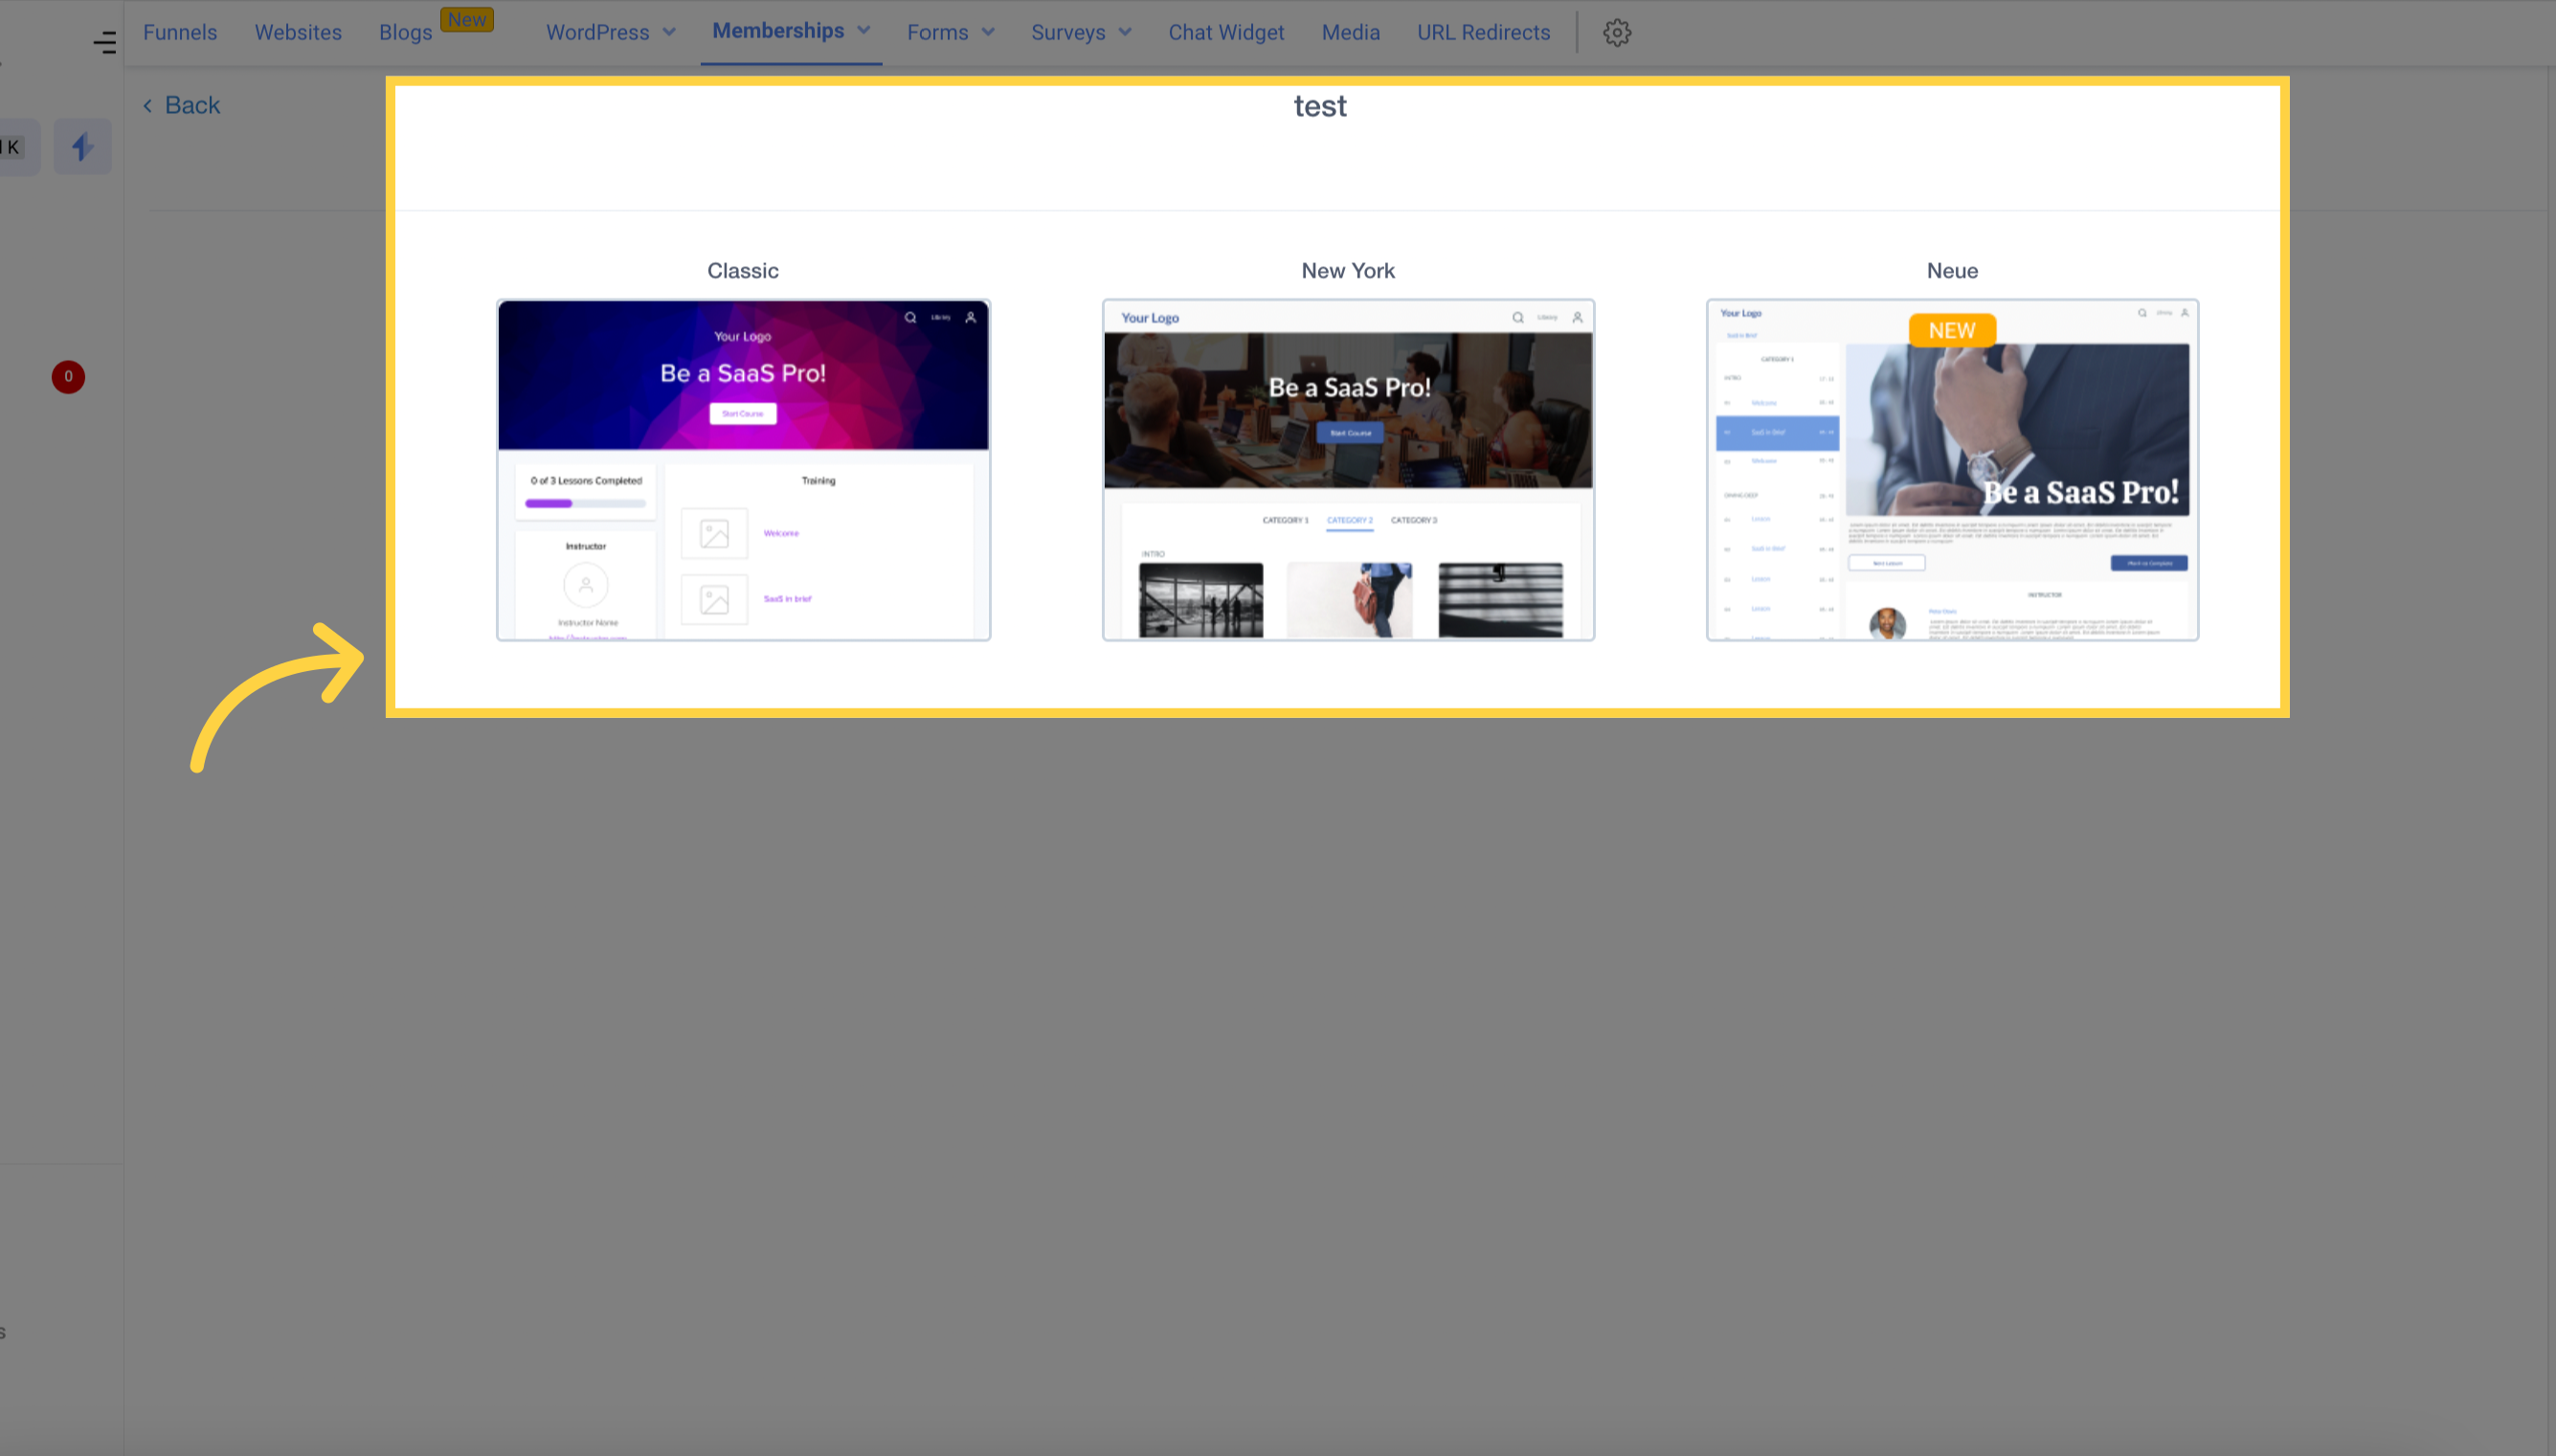Image resolution: width=2556 pixels, height=1456 pixels.
Task: Open the Websites tab
Action: (298, 32)
